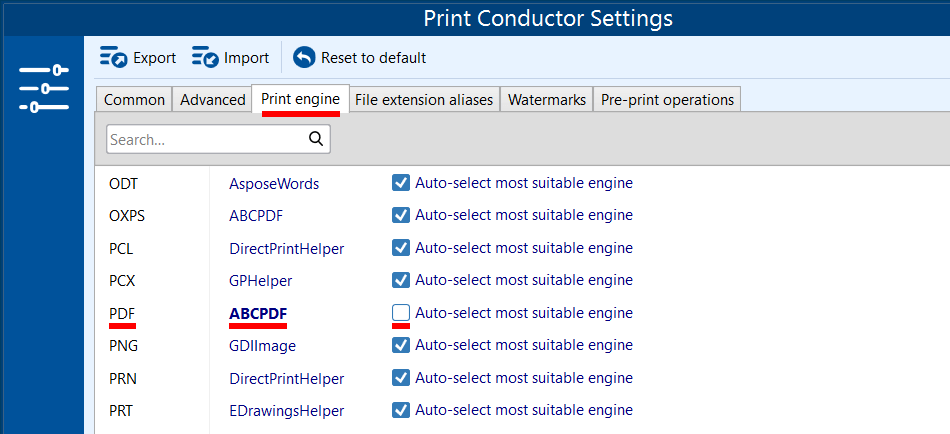Click the Export button label
Image resolution: width=950 pixels, height=434 pixels.
click(x=154, y=58)
